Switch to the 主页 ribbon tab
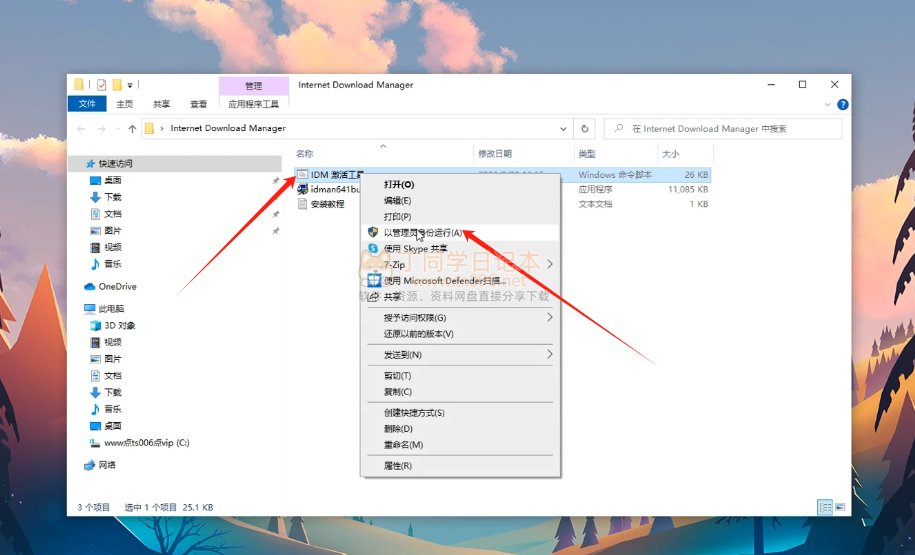The width and height of the screenshot is (915, 555). [x=124, y=104]
